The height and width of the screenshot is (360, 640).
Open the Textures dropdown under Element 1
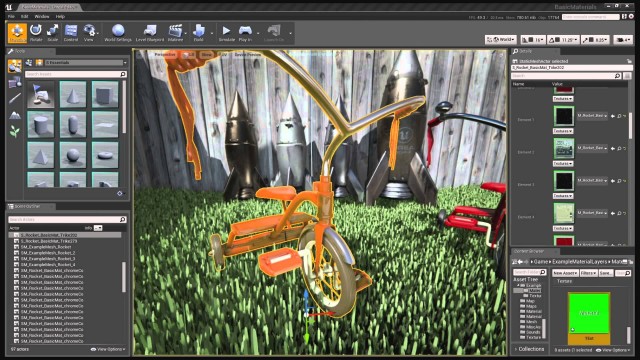tap(563, 131)
